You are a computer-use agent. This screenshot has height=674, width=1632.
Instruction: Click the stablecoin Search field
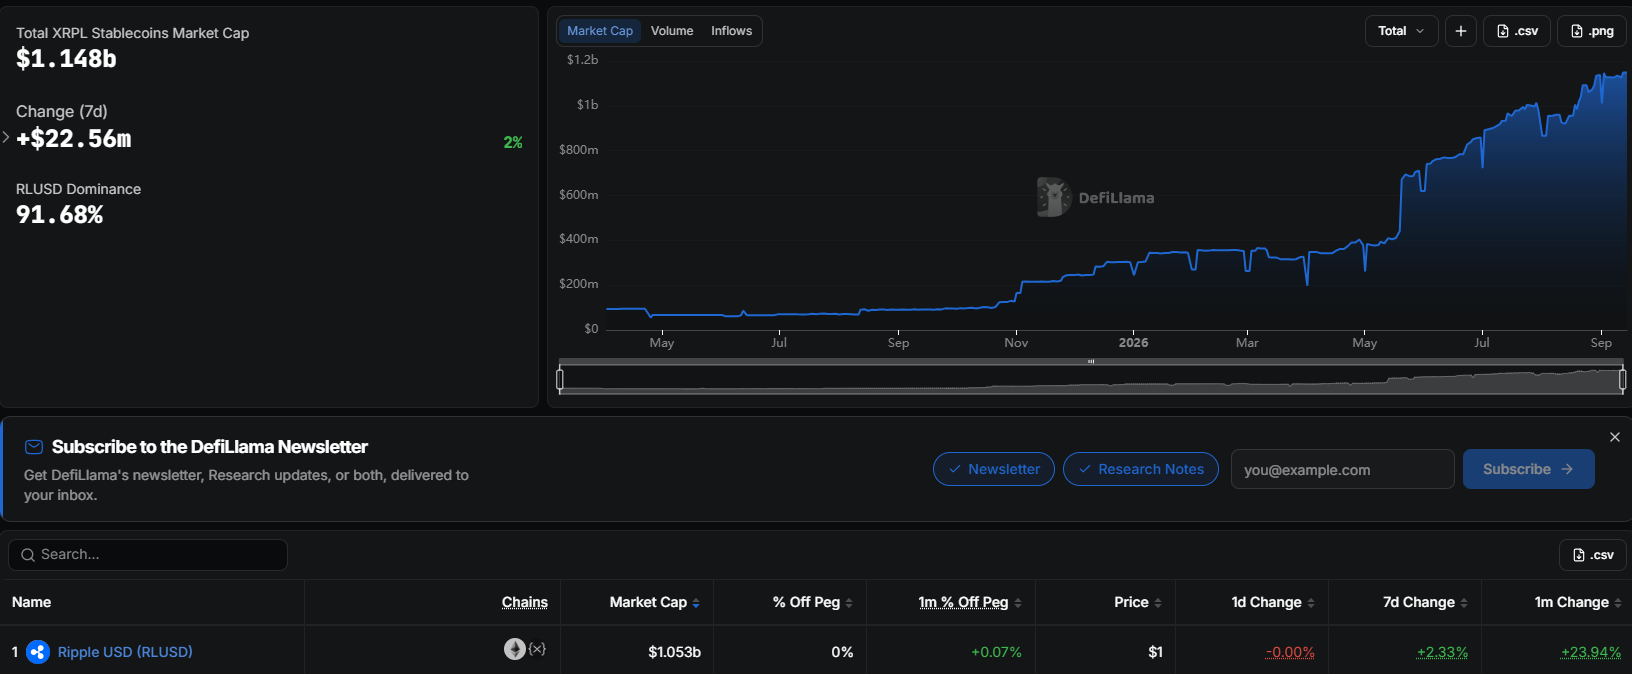[x=148, y=554]
